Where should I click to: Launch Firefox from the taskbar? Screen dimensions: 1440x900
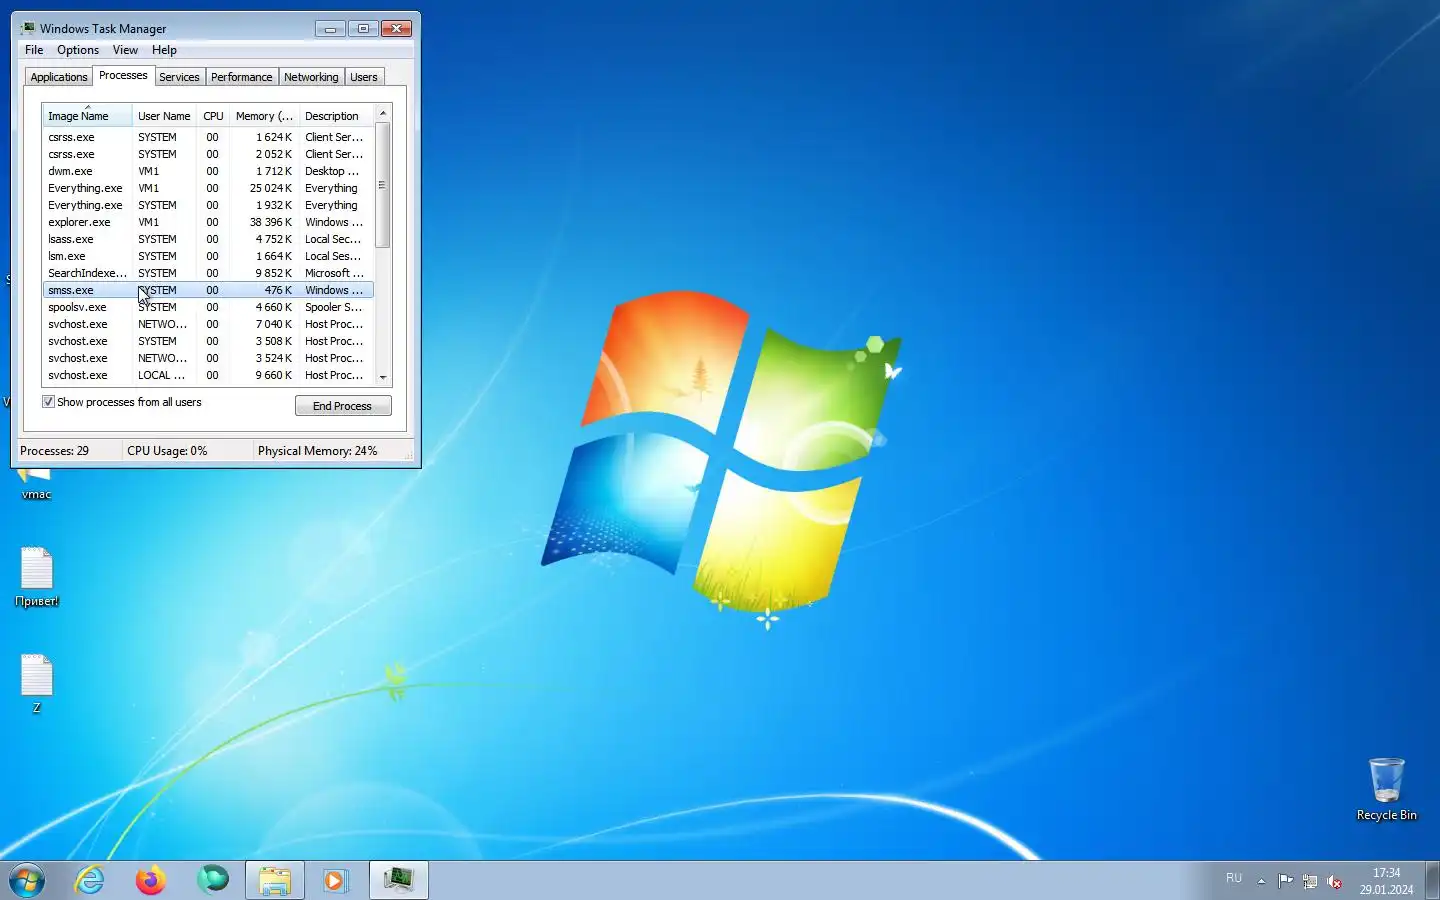click(151, 880)
